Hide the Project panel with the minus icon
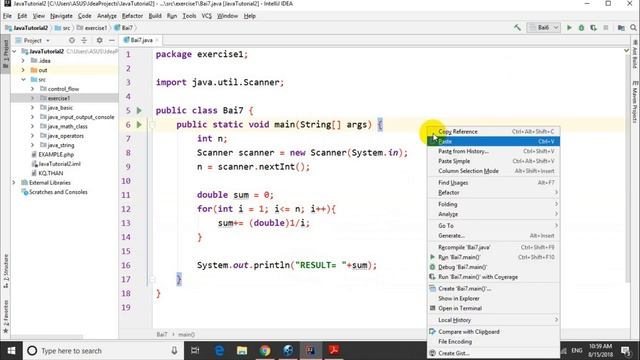The height and width of the screenshot is (360, 640). pos(111,40)
